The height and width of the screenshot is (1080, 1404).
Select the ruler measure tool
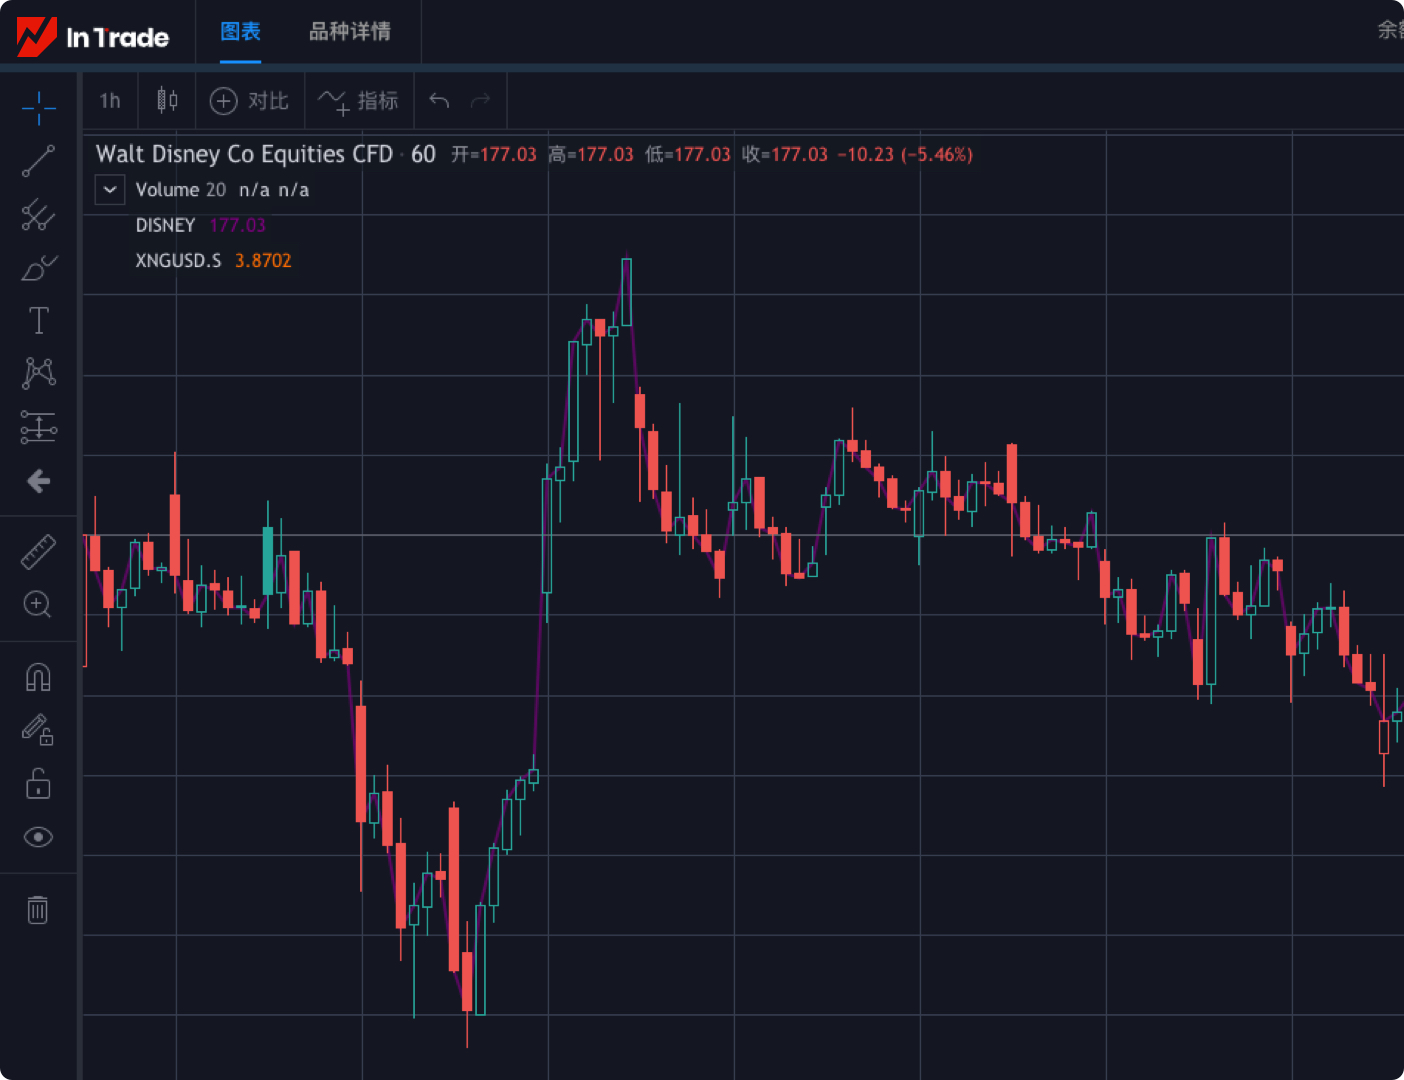[39, 552]
